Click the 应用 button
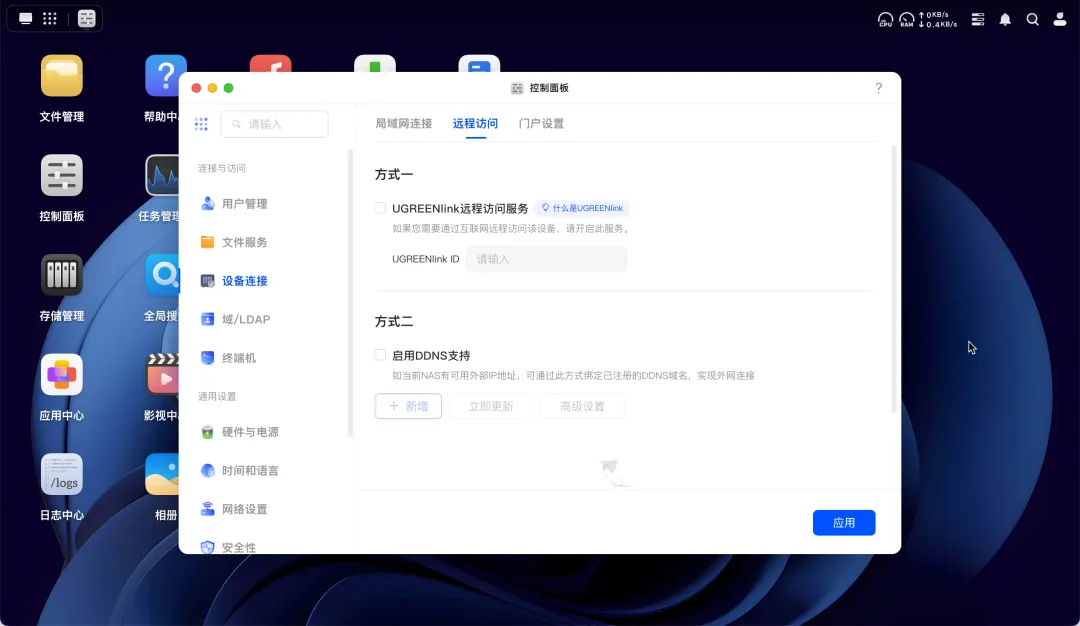 tap(844, 523)
